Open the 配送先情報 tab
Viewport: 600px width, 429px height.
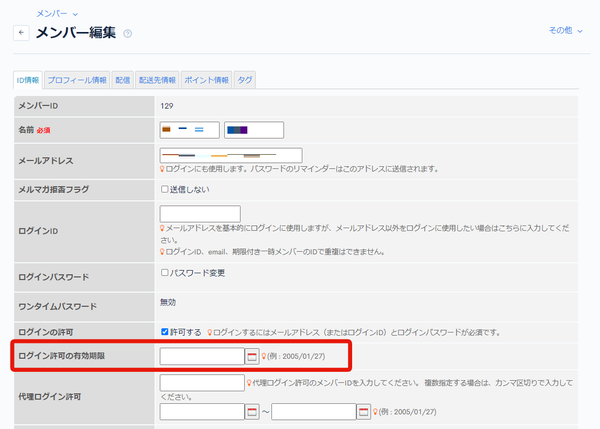(x=157, y=80)
